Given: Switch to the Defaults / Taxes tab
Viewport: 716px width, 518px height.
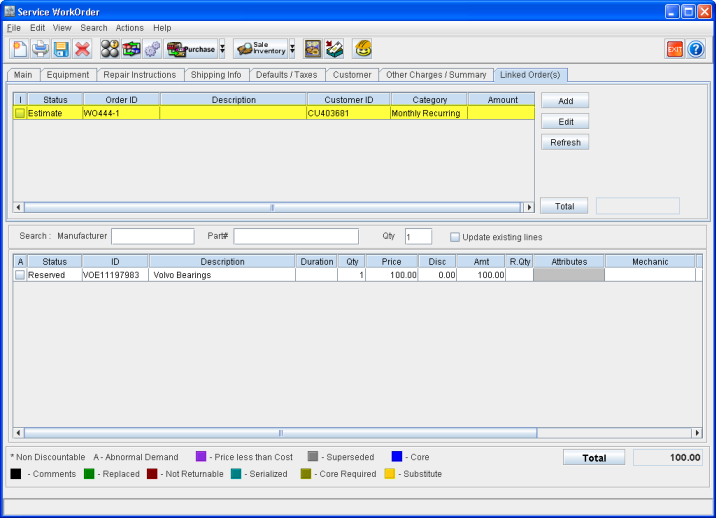Looking at the screenshot, I should [x=286, y=75].
